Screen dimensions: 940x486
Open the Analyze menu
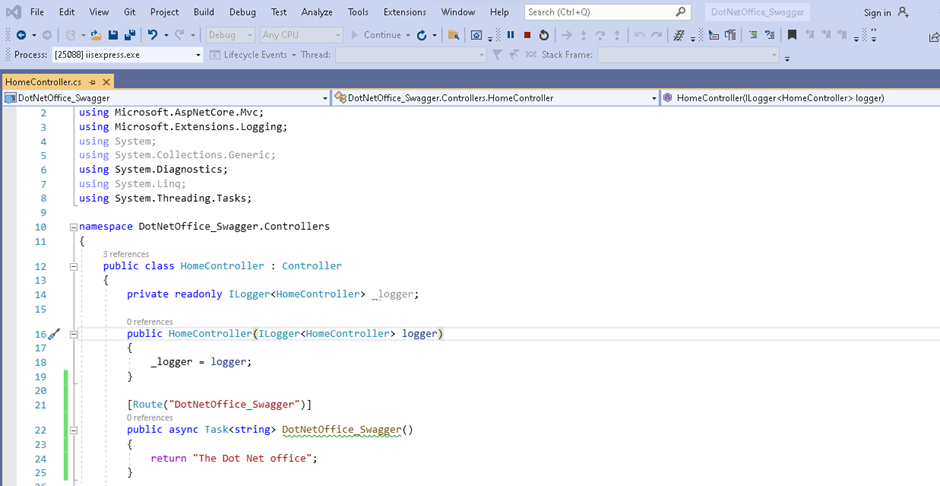(x=317, y=12)
